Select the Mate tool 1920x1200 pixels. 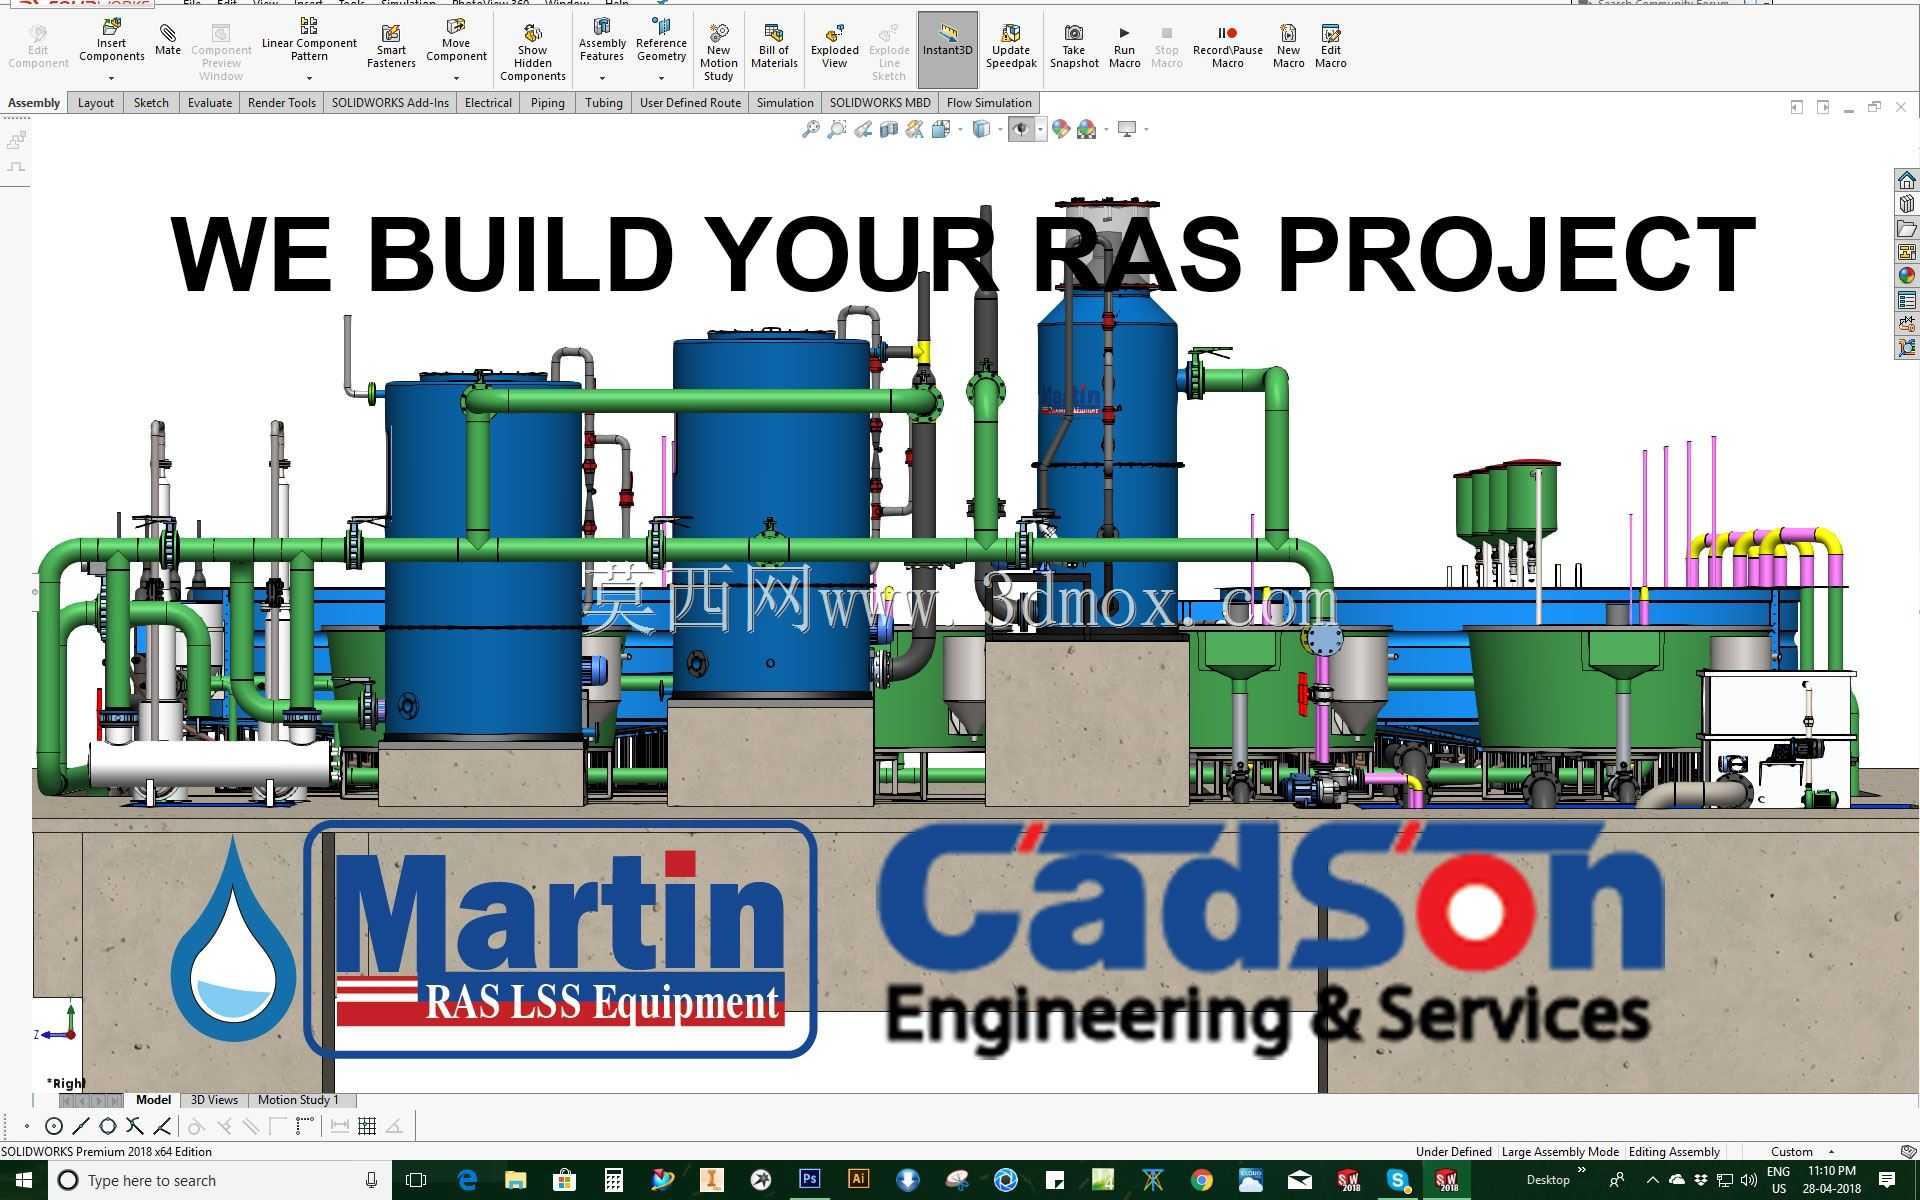pyautogui.click(x=168, y=40)
